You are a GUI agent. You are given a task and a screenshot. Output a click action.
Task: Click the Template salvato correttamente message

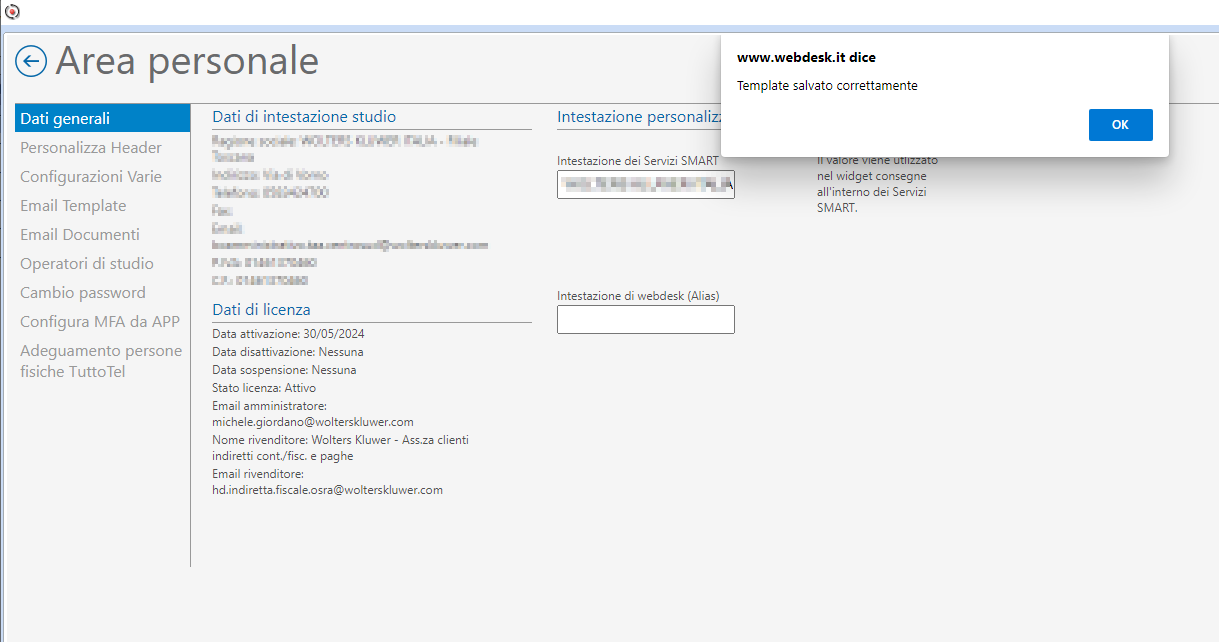pyautogui.click(x=827, y=86)
